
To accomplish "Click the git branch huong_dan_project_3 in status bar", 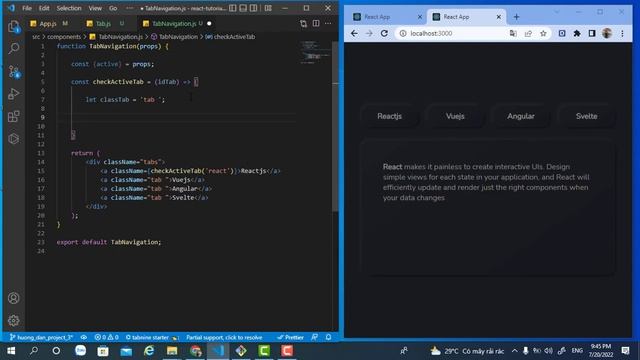I will tap(41, 338).
